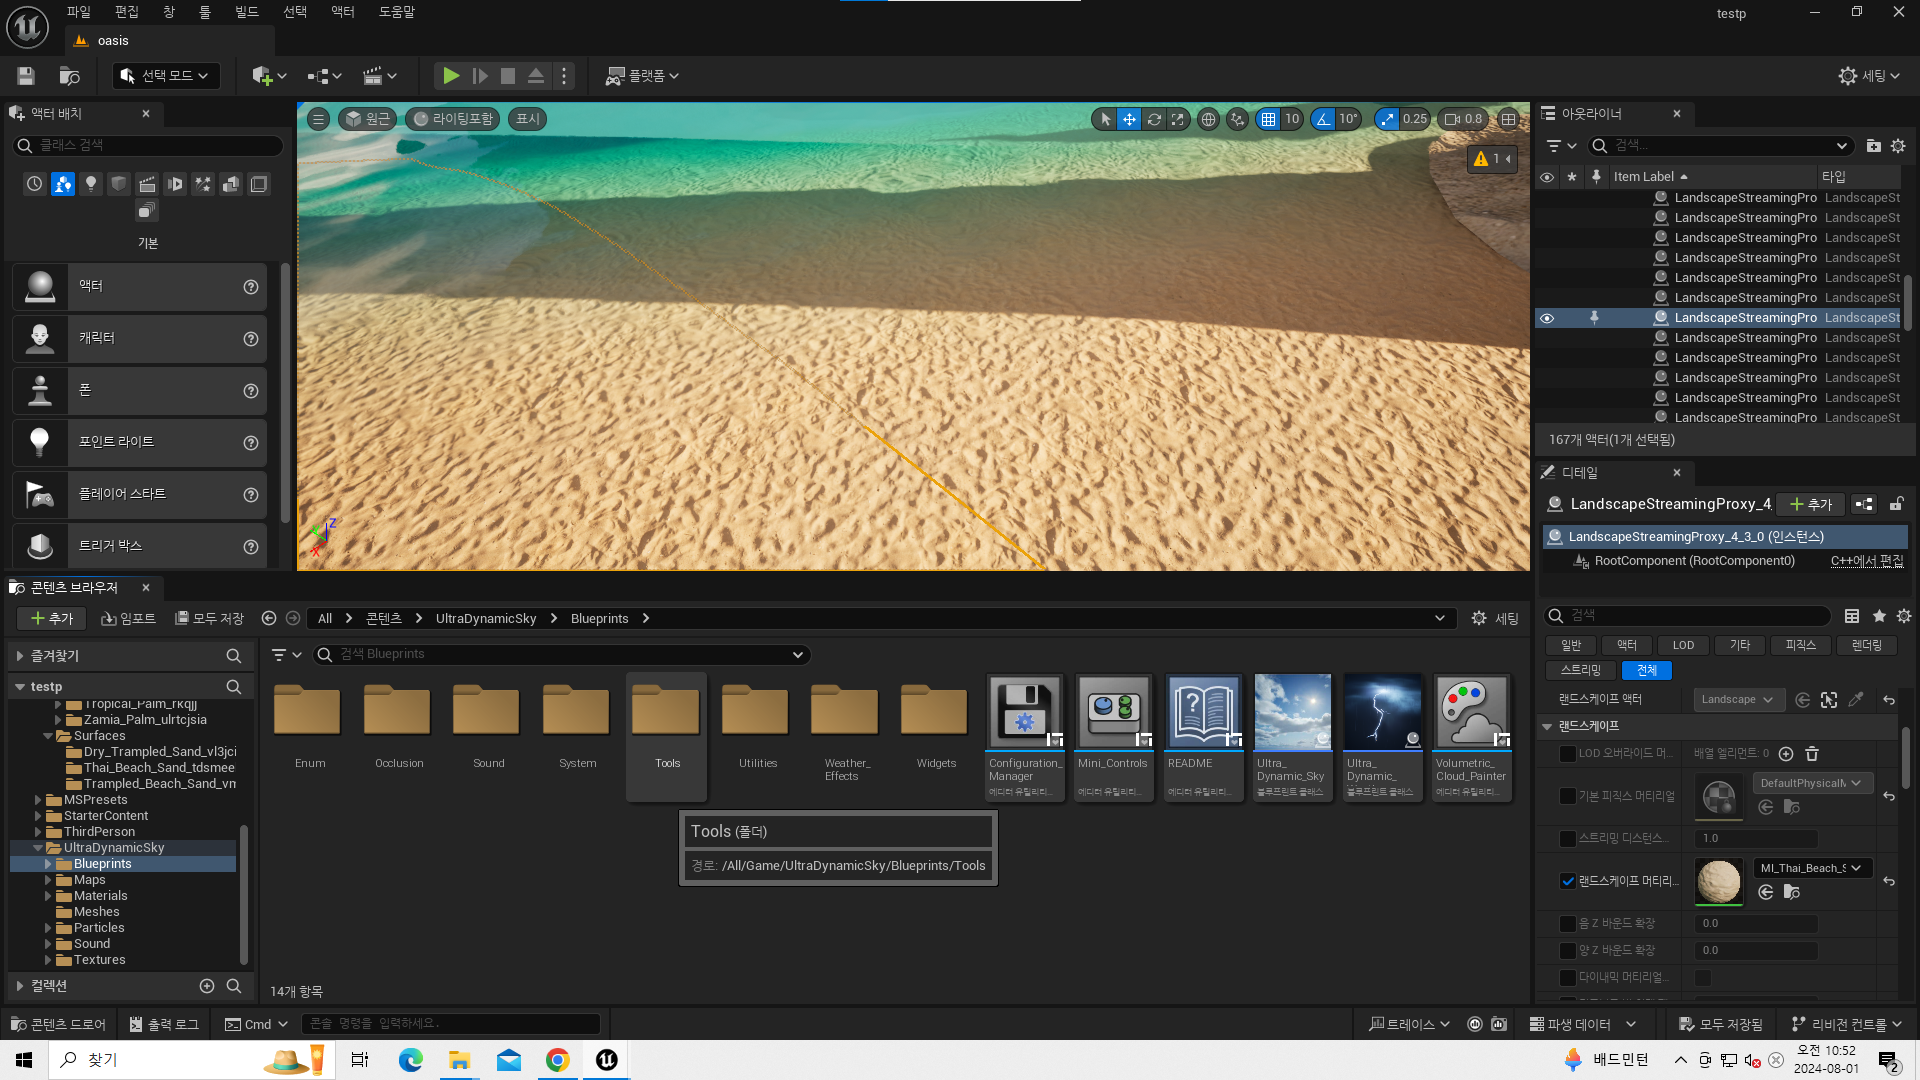The height and width of the screenshot is (1080, 1920).
Task: Open the Build menu
Action: tap(246, 12)
